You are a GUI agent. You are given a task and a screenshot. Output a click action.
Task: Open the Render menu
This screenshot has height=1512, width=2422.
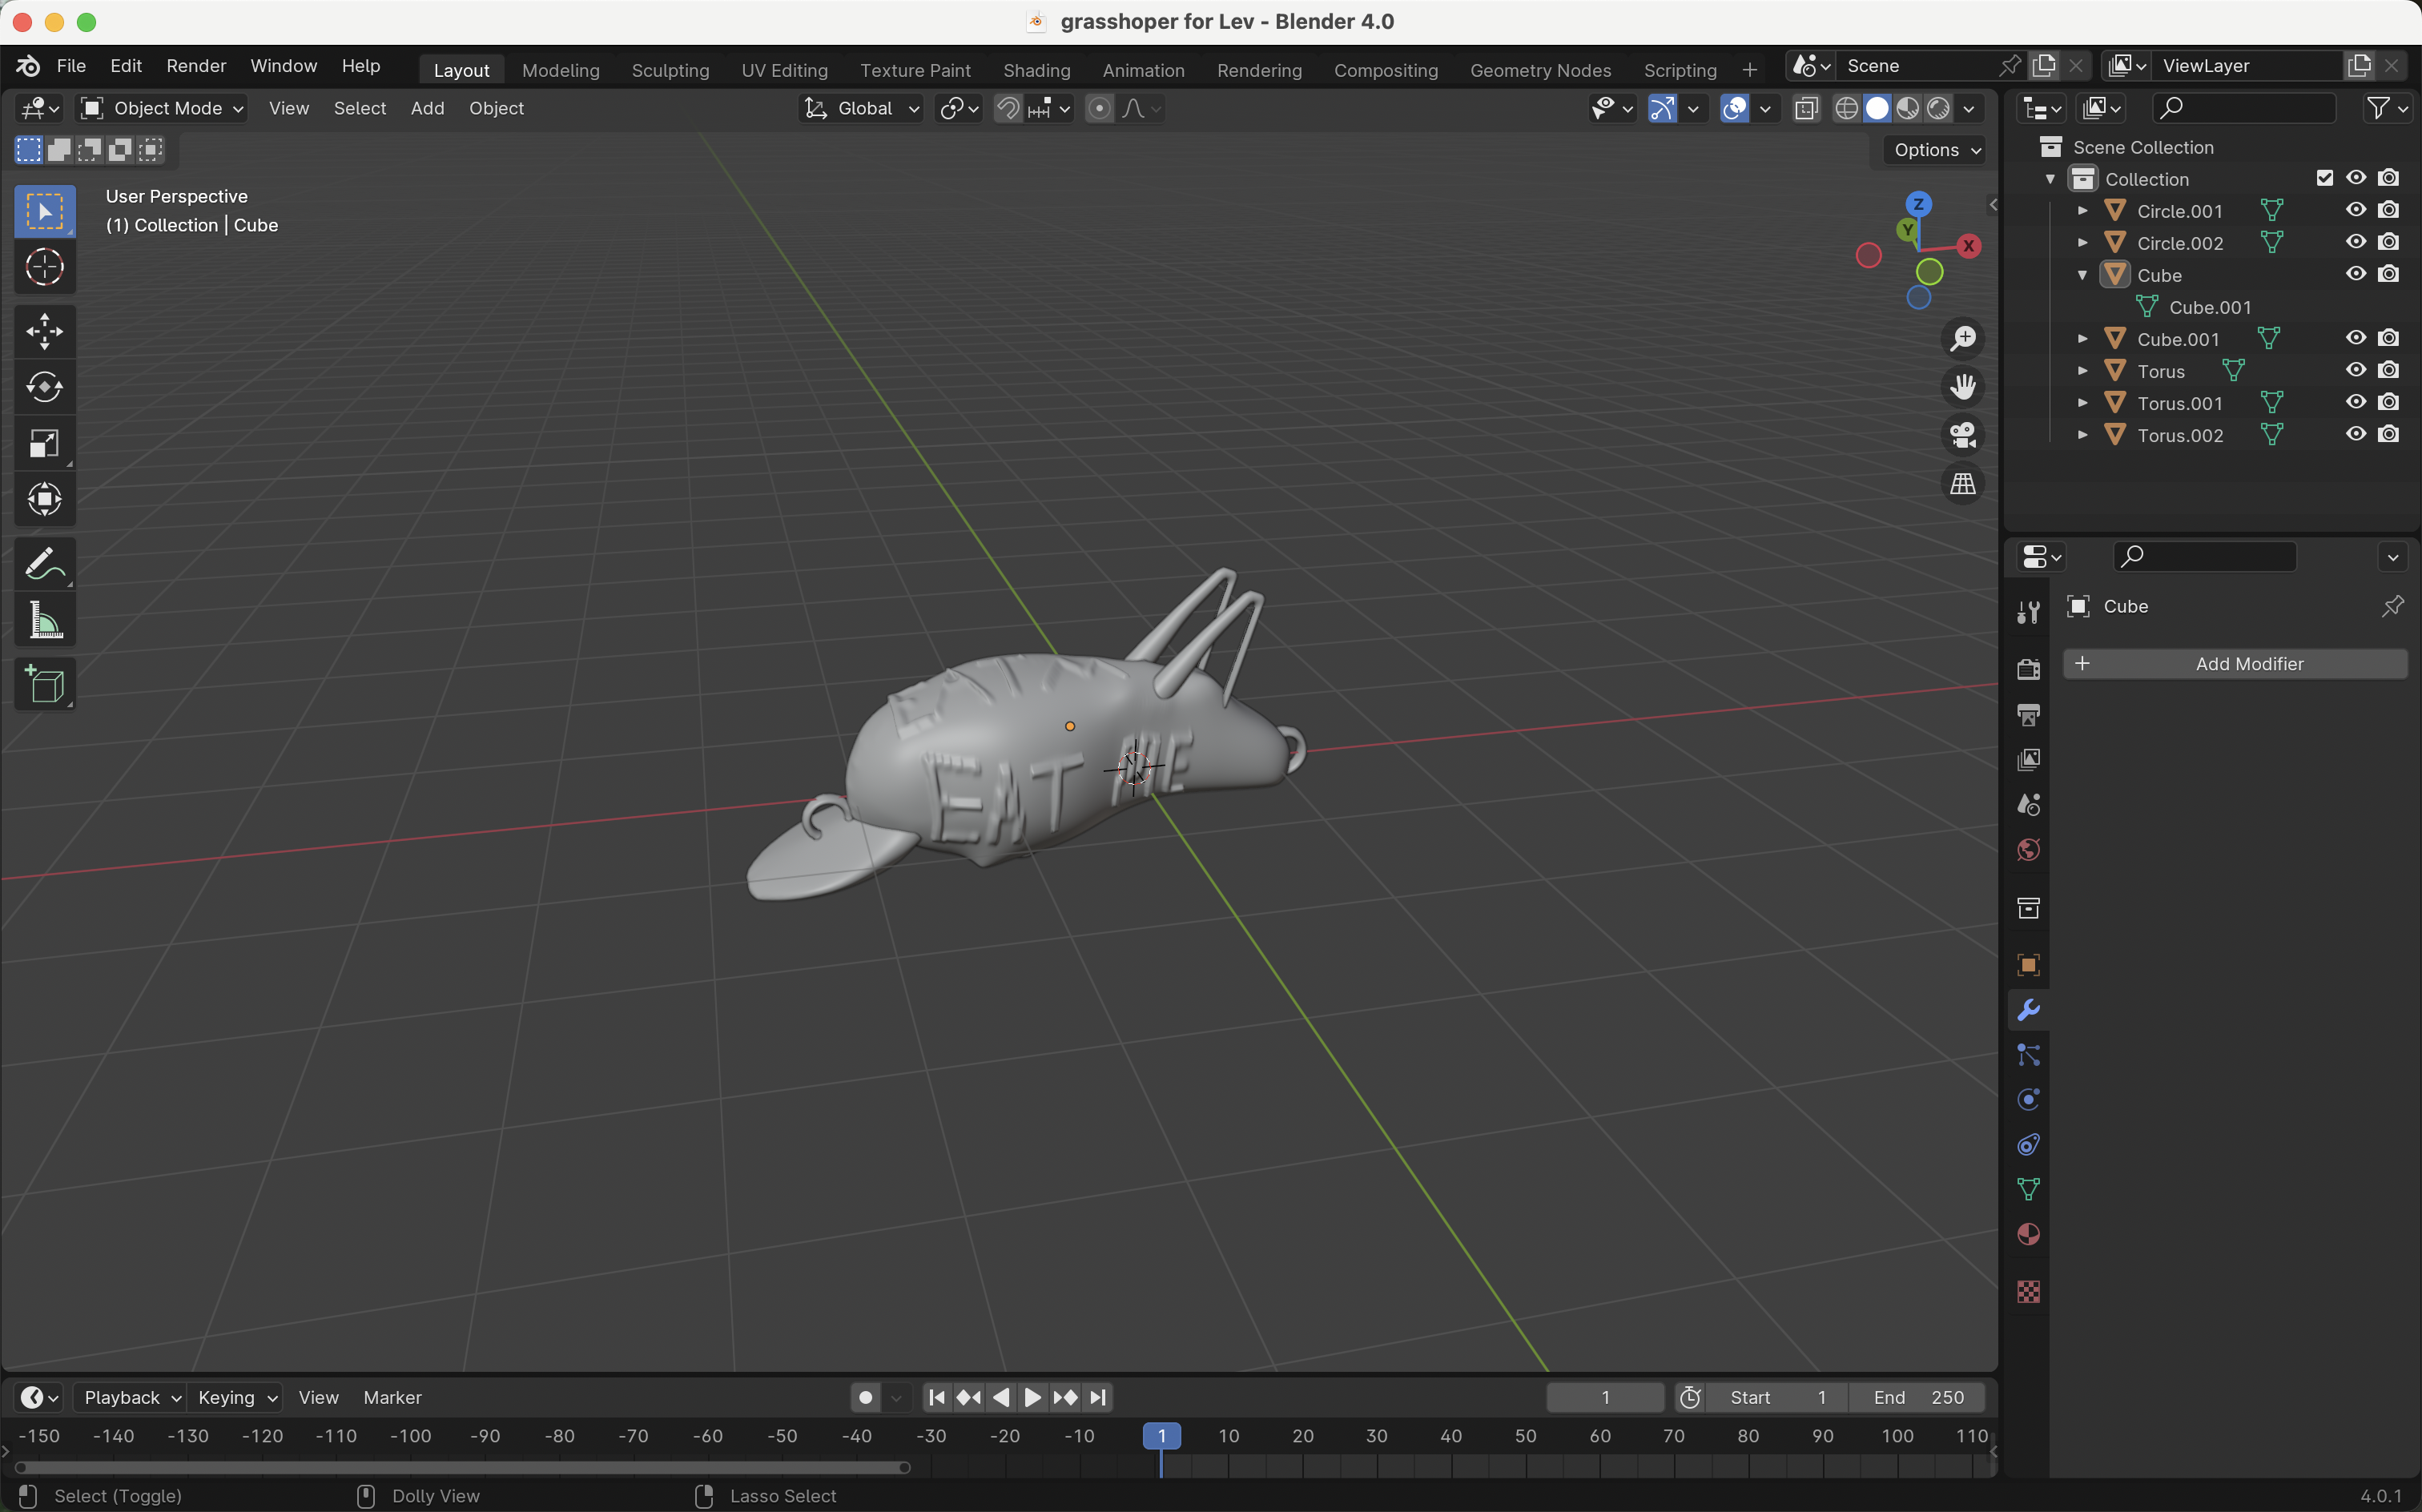coord(196,66)
